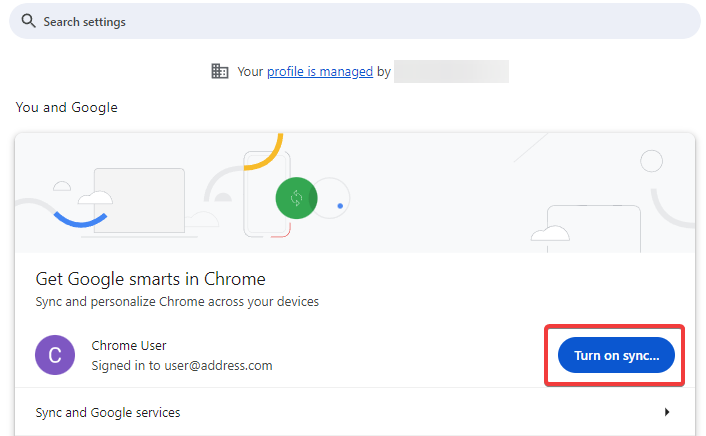Select the Chrome User account name
This screenshot has width=706, height=436.
[128, 346]
